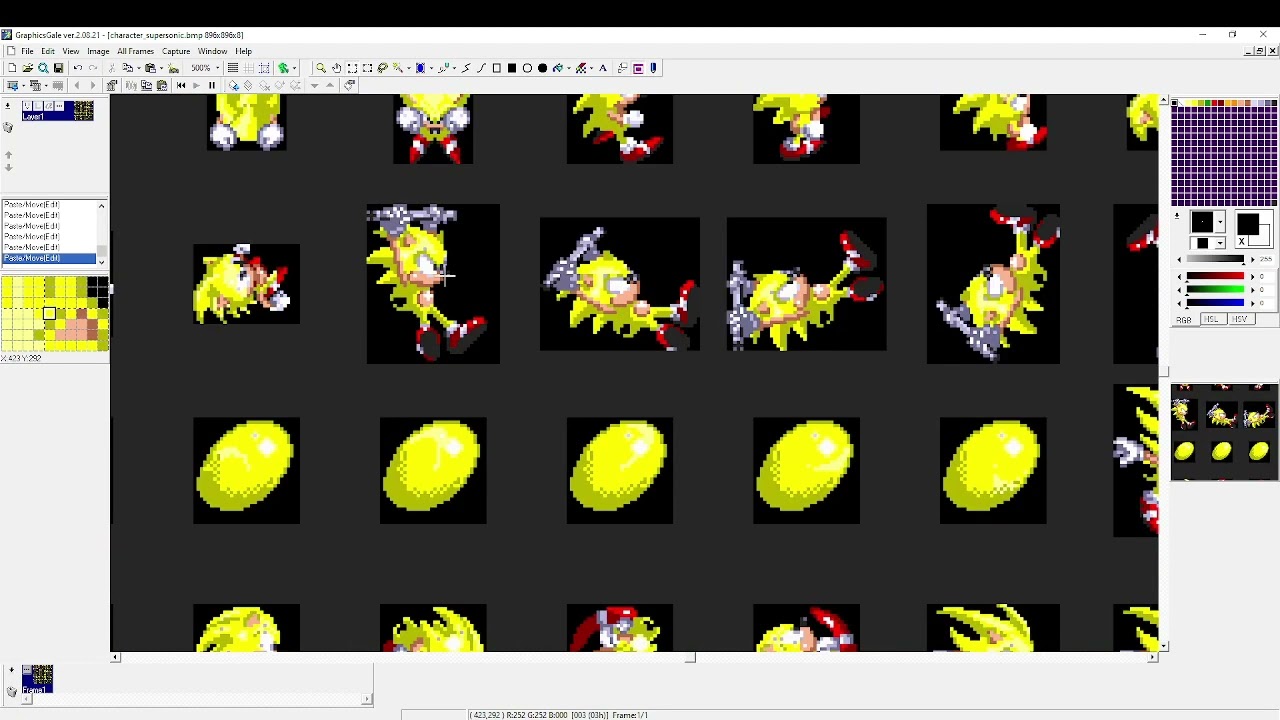Open the All Frames menu
The width and height of the screenshot is (1280, 720).
click(x=135, y=51)
